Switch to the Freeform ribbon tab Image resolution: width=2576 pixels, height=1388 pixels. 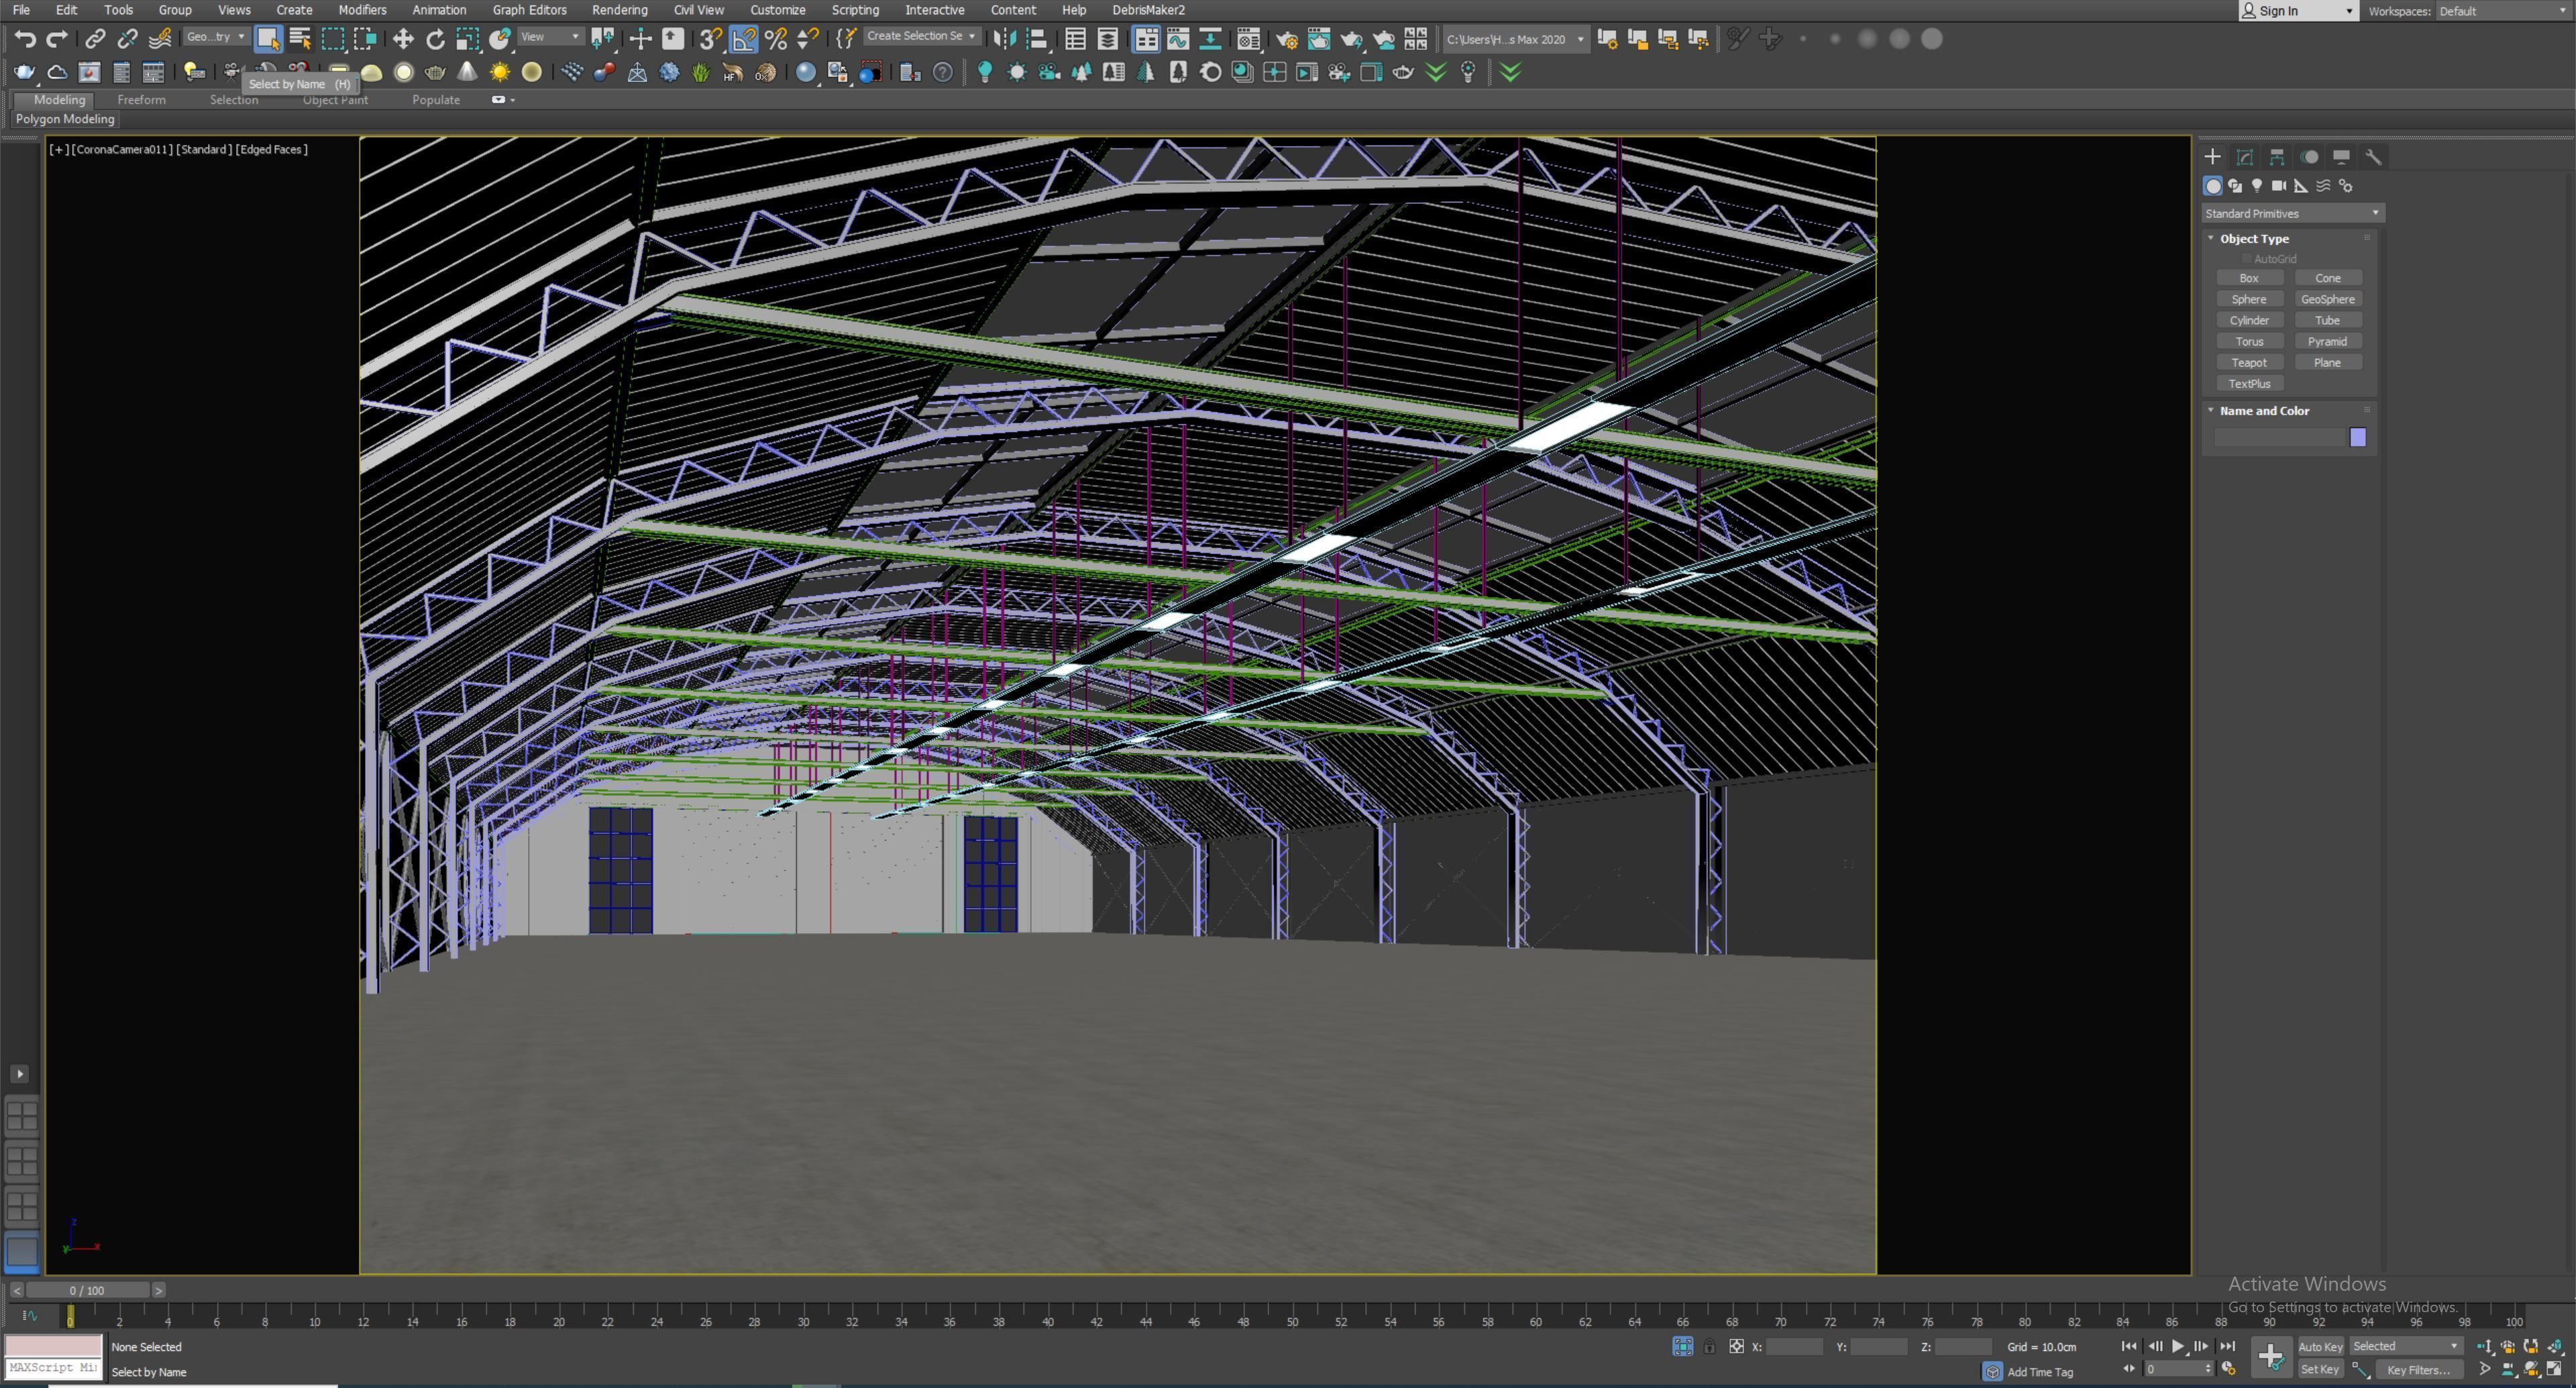click(141, 100)
